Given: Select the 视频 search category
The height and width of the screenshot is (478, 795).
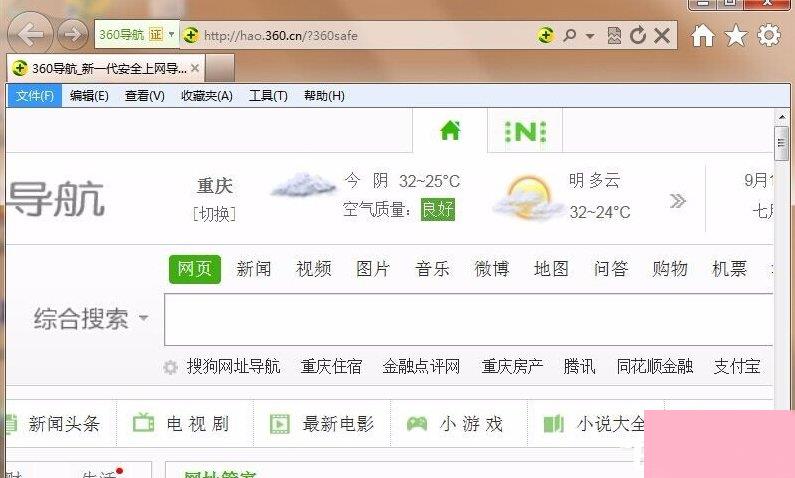Looking at the screenshot, I should pyautogui.click(x=313, y=269).
